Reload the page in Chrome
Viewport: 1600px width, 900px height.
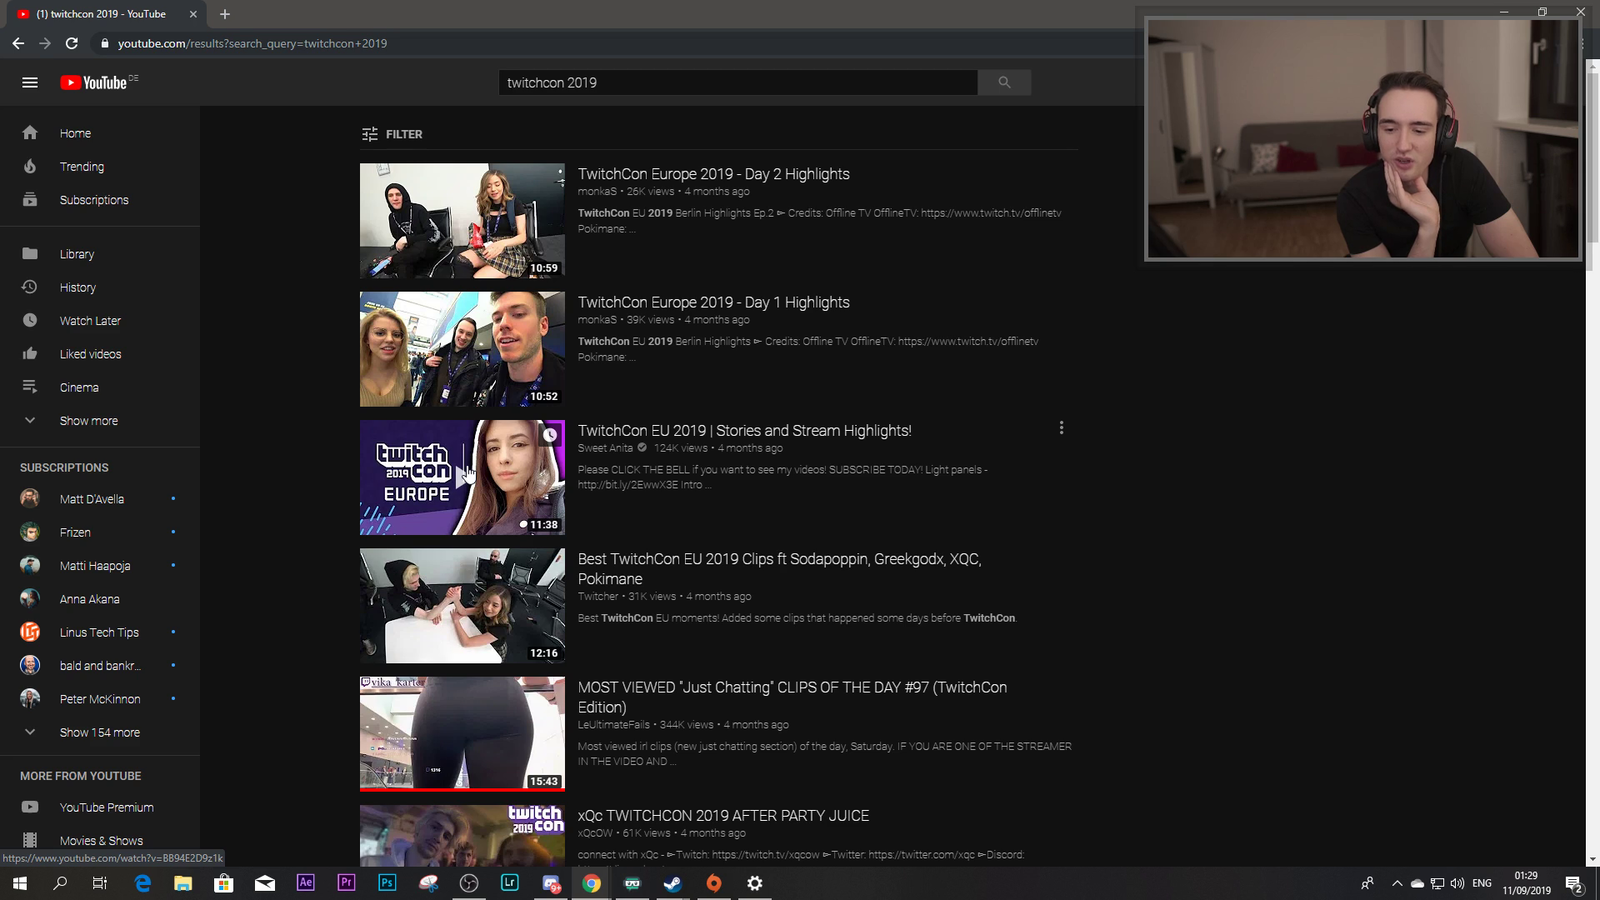click(x=71, y=43)
